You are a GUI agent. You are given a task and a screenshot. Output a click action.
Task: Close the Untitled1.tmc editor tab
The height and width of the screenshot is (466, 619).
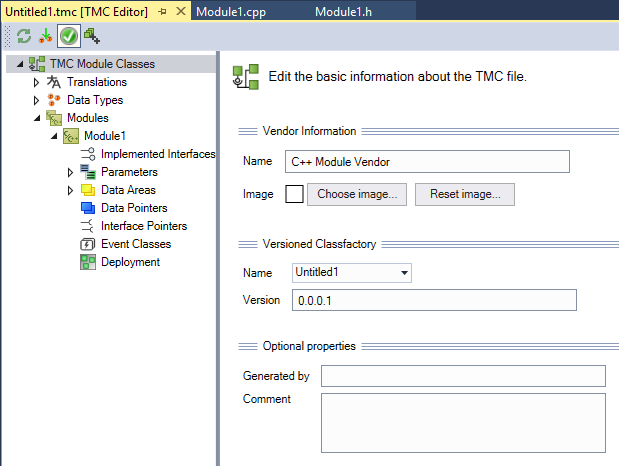(181, 11)
